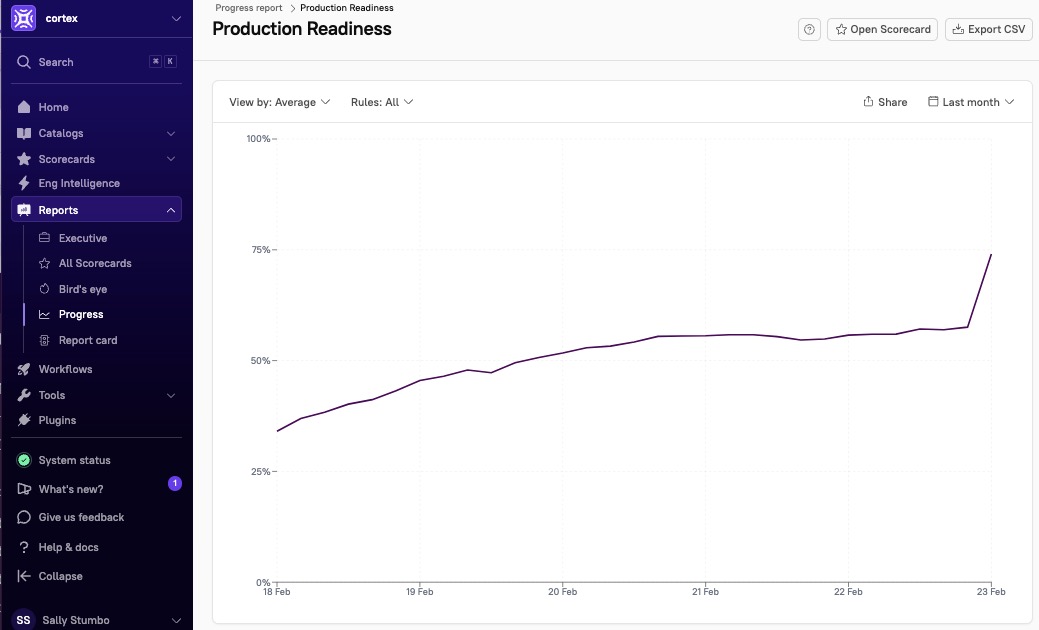
Task: Click the Open Scorecard button
Action: [881, 30]
